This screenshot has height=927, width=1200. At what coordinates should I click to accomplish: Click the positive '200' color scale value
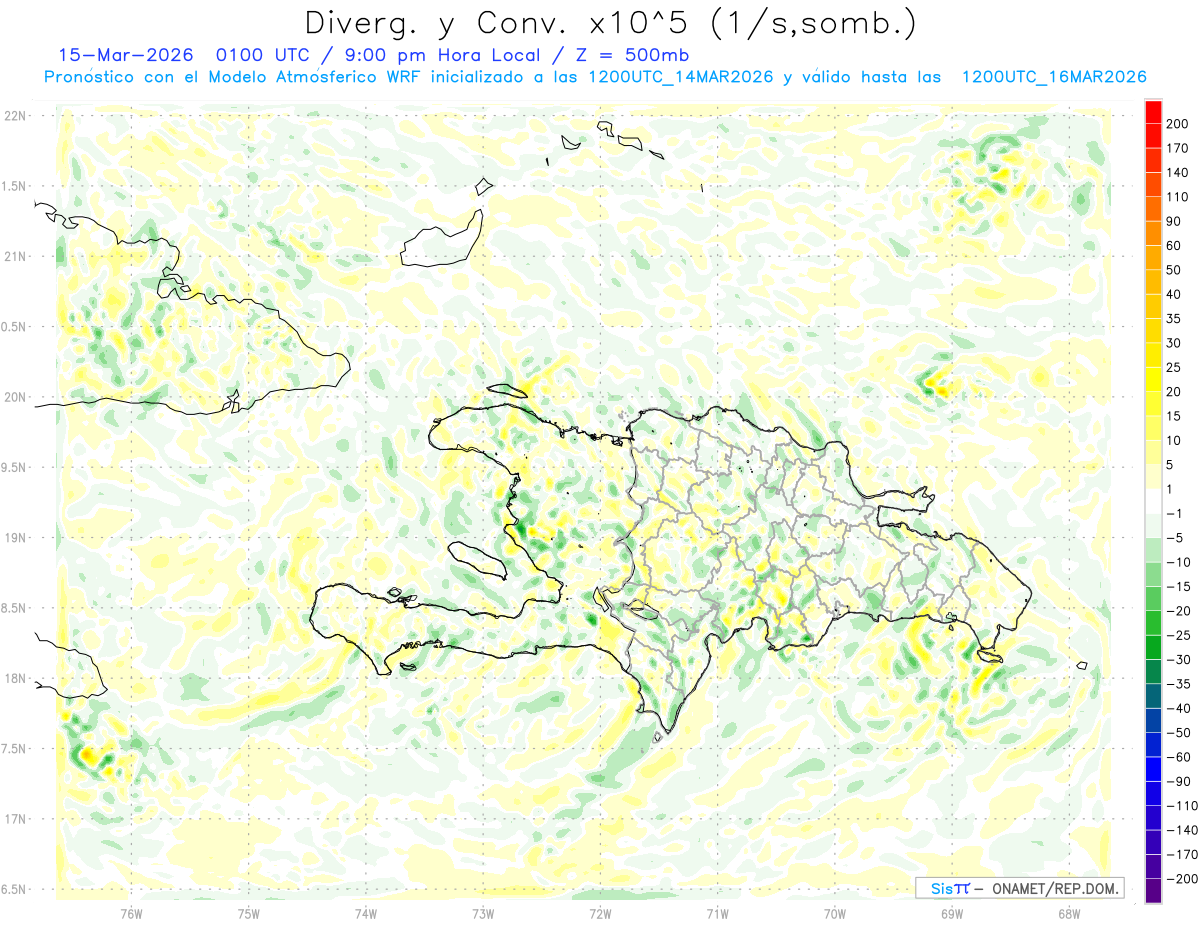(x=1177, y=124)
